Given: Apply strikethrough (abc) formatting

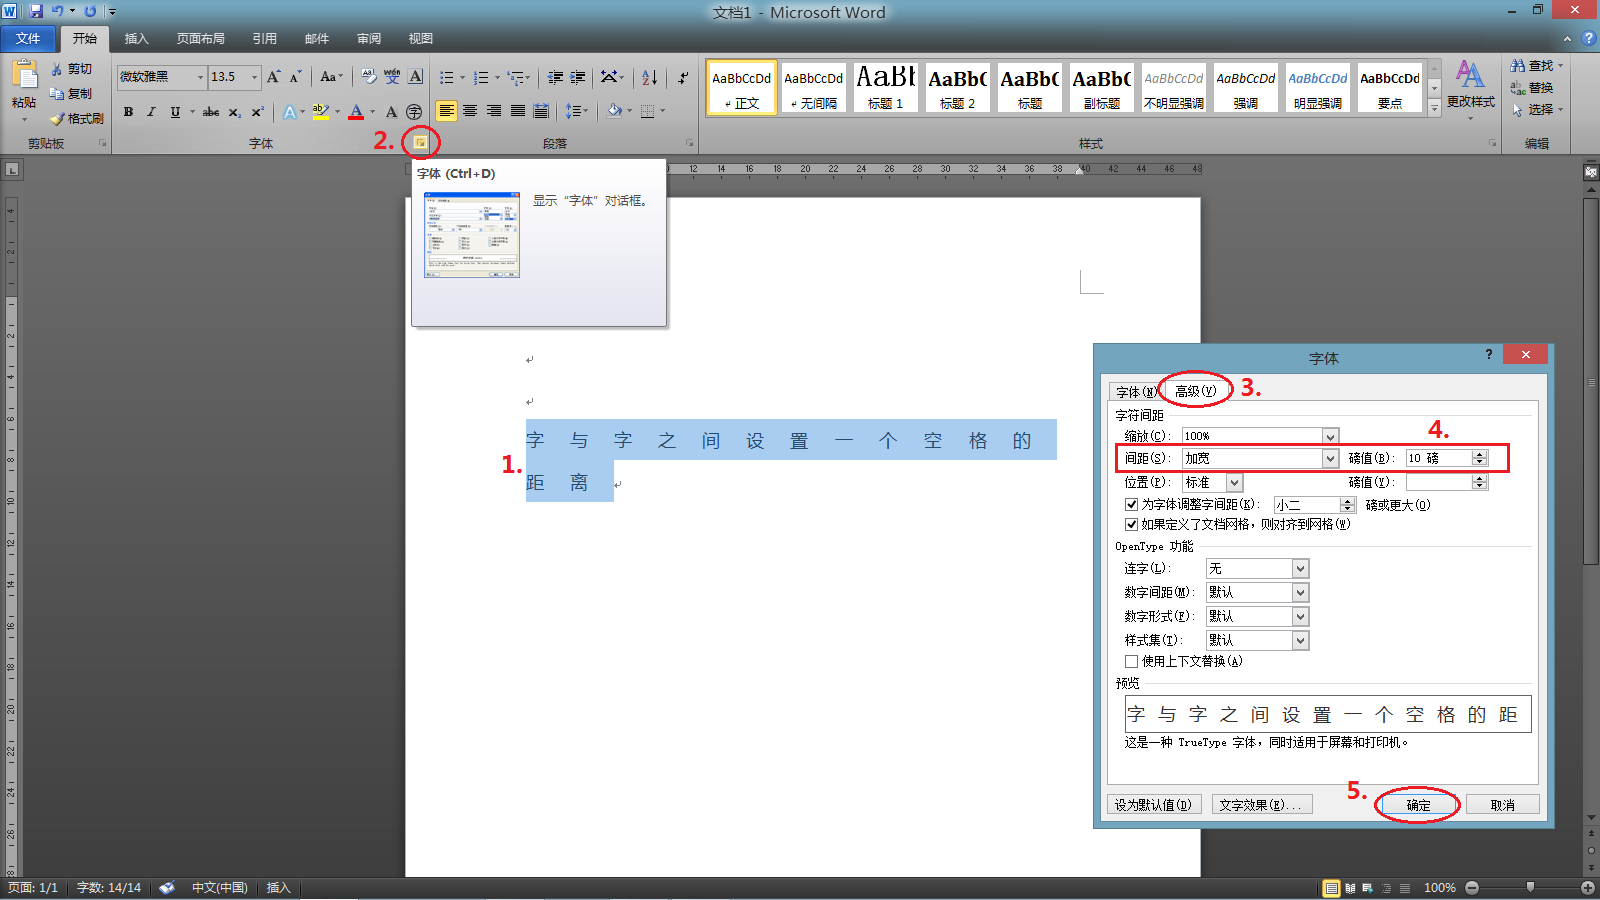Looking at the screenshot, I should tap(211, 112).
